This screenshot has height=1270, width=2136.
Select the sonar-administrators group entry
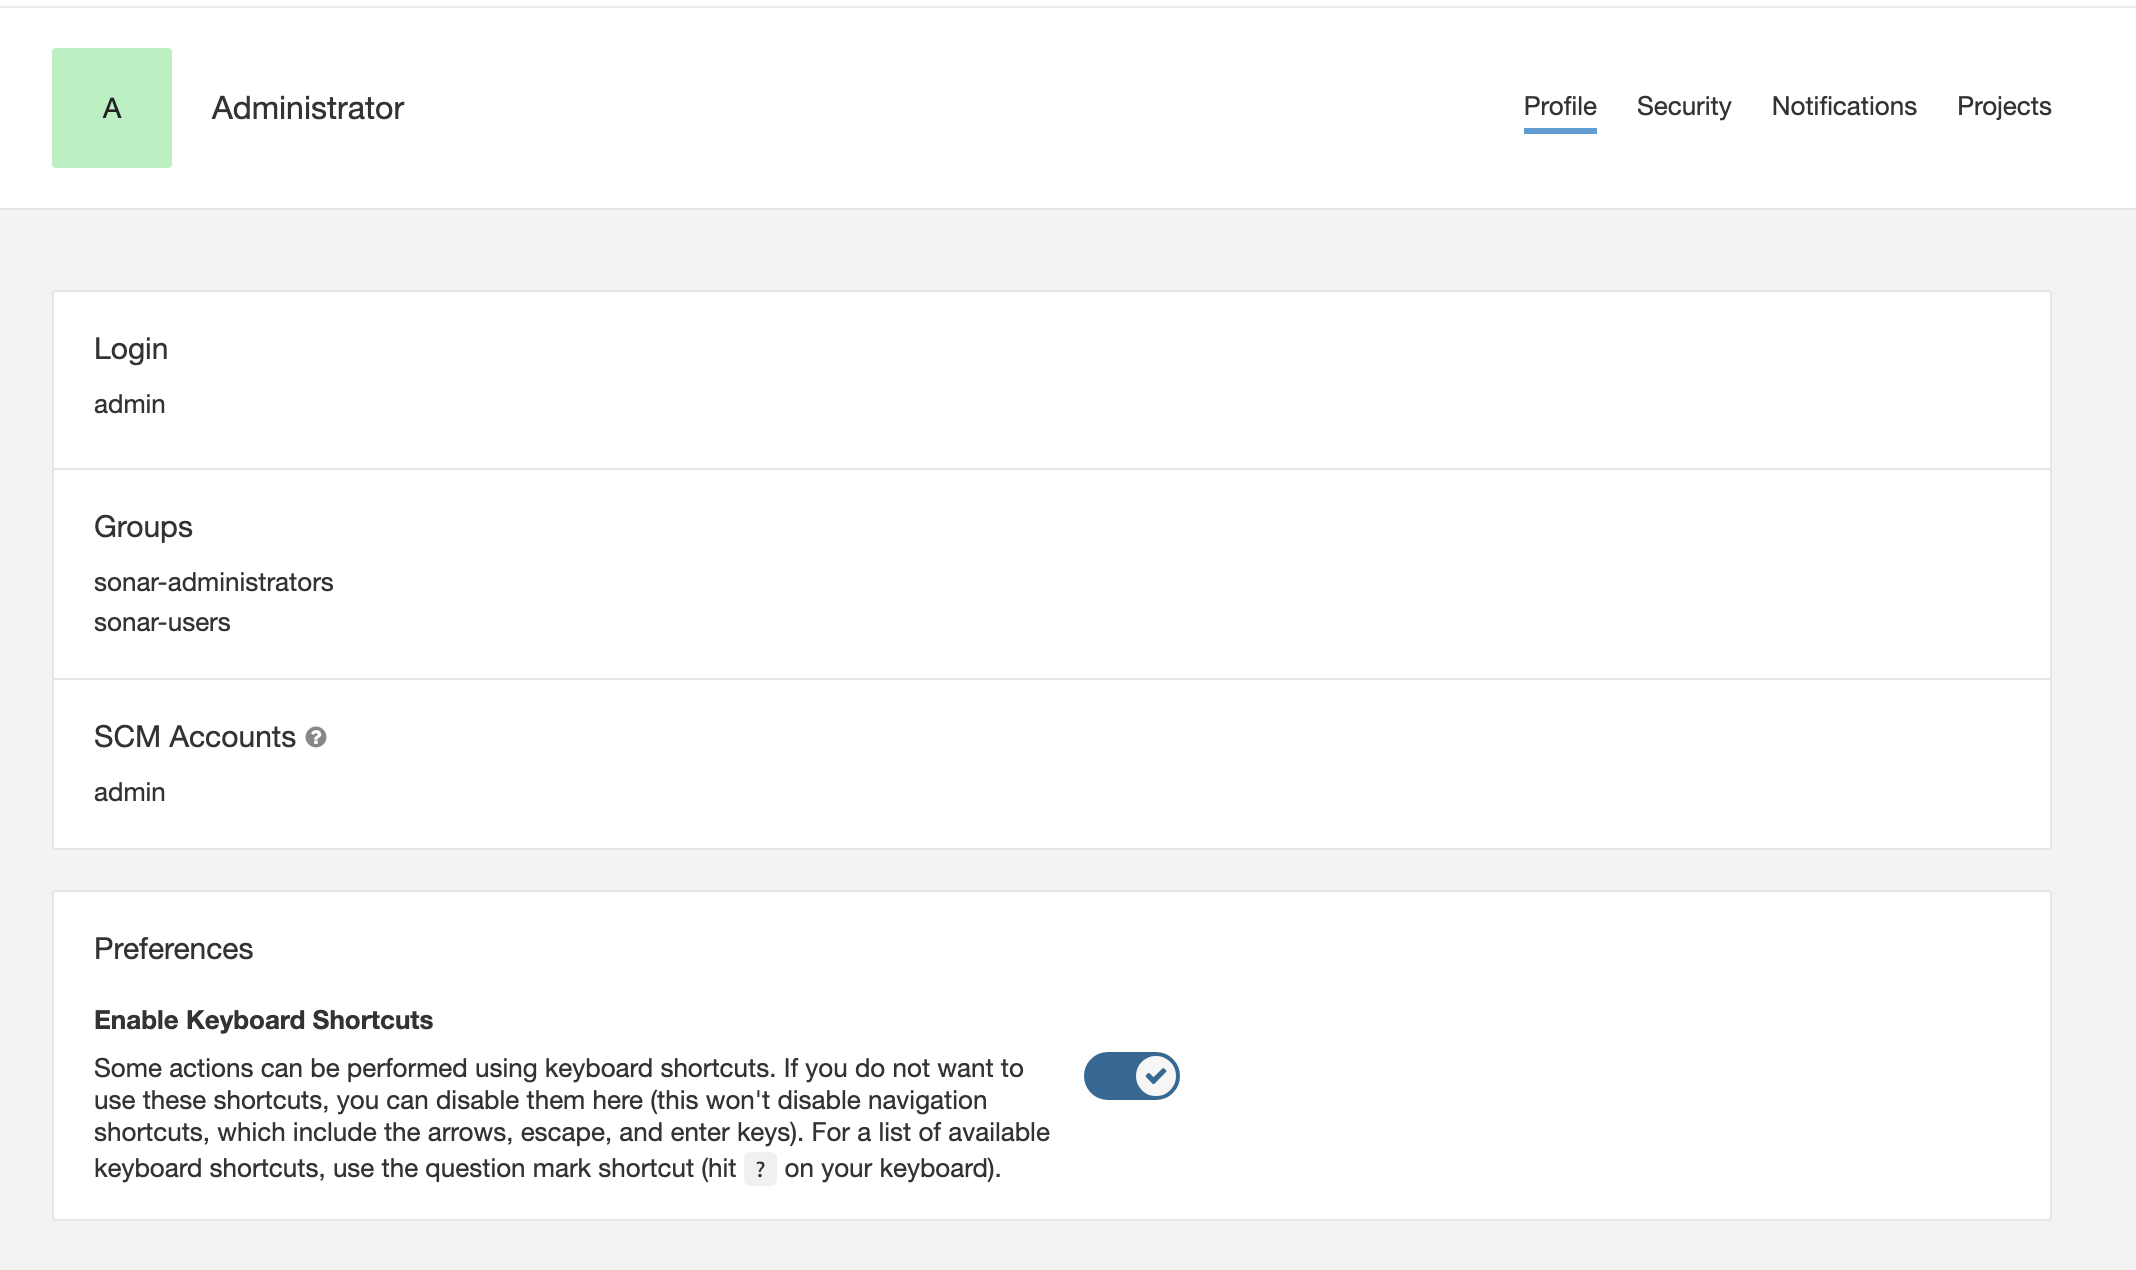pos(214,582)
